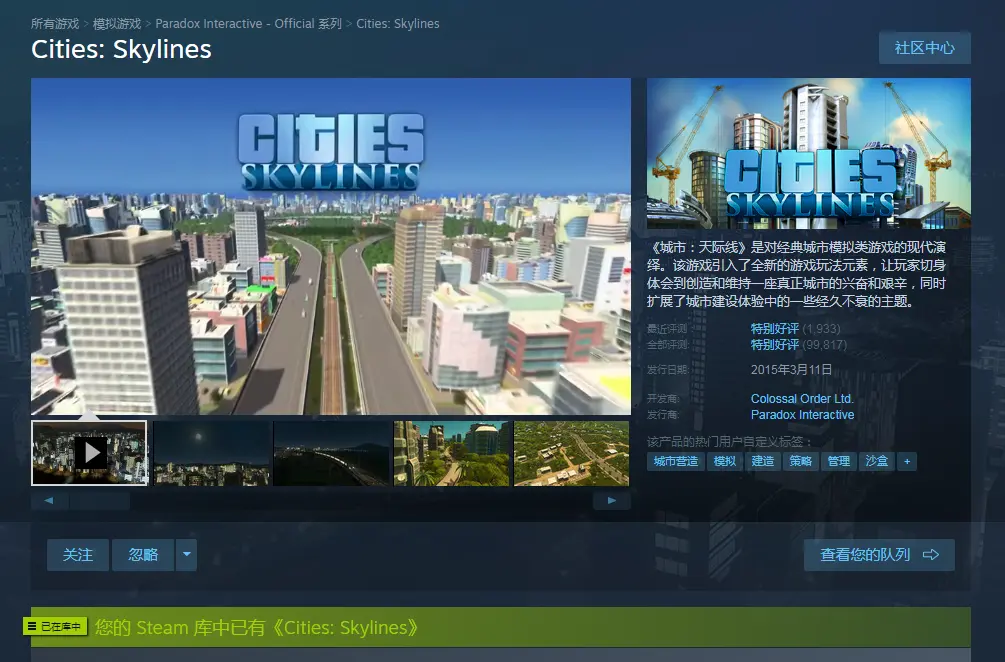The height and width of the screenshot is (662, 1005).
Task: Select the night sky moon screenshot thumbnail
Action: click(212, 453)
